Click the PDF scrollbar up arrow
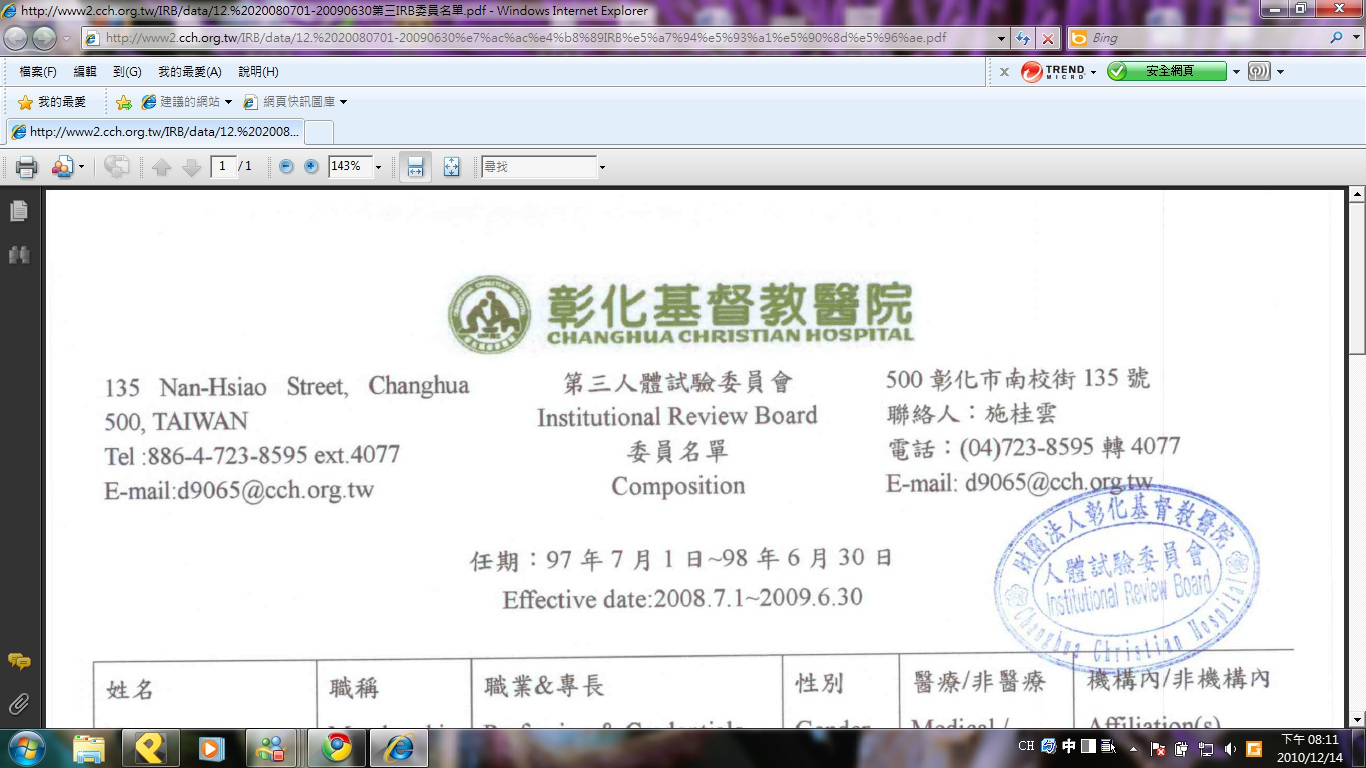 (x=1357, y=195)
